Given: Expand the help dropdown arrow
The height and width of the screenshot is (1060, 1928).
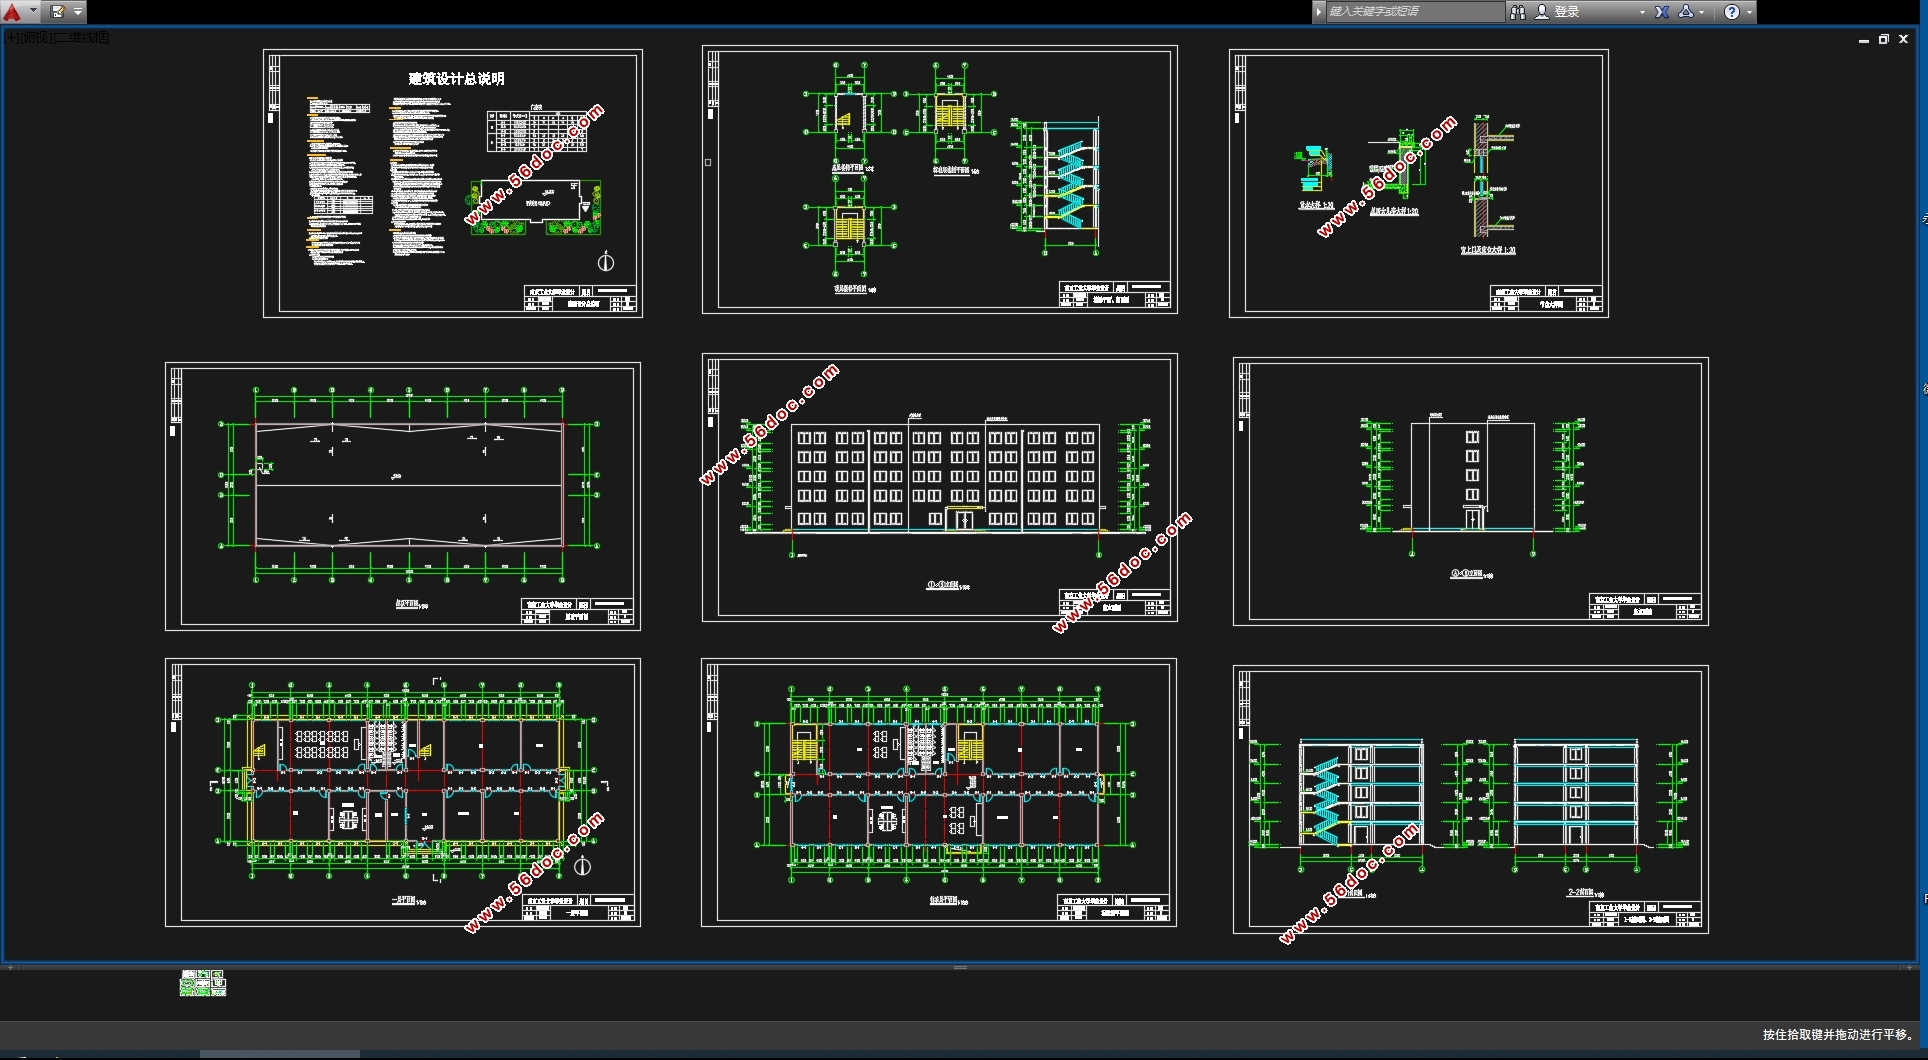Looking at the screenshot, I should click(1749, 12).
